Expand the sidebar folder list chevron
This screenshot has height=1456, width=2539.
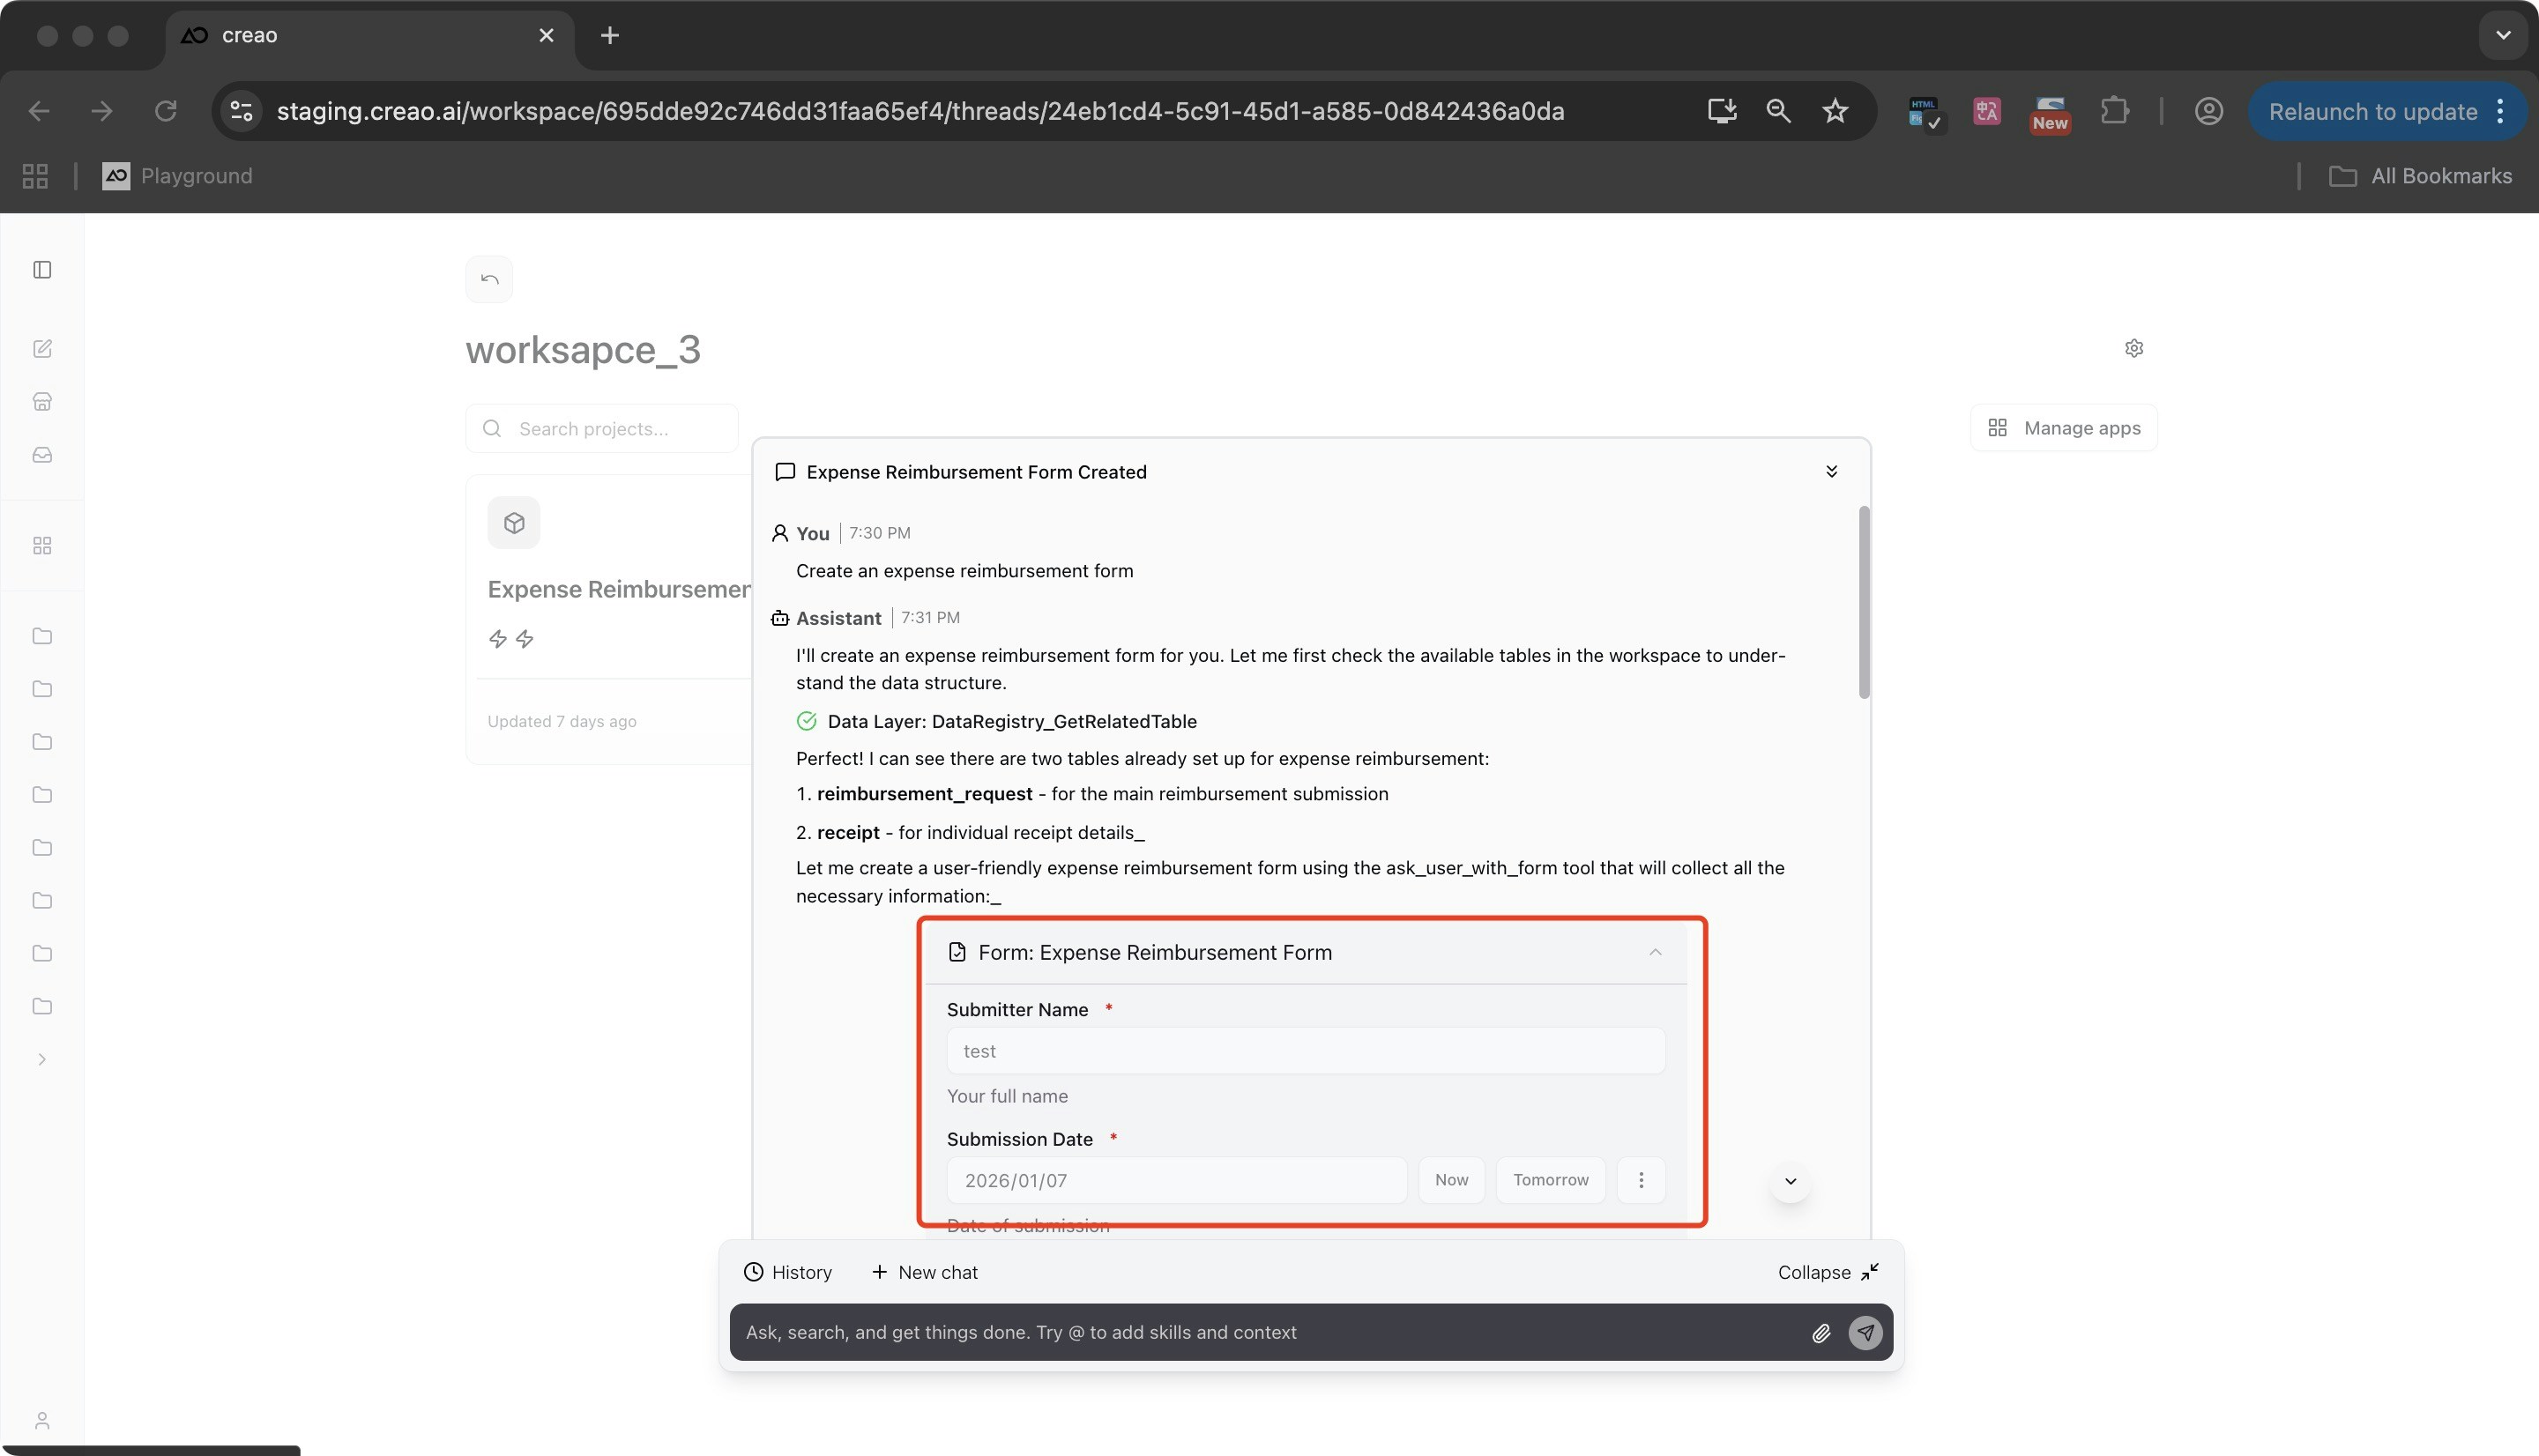pos(42,1059)
